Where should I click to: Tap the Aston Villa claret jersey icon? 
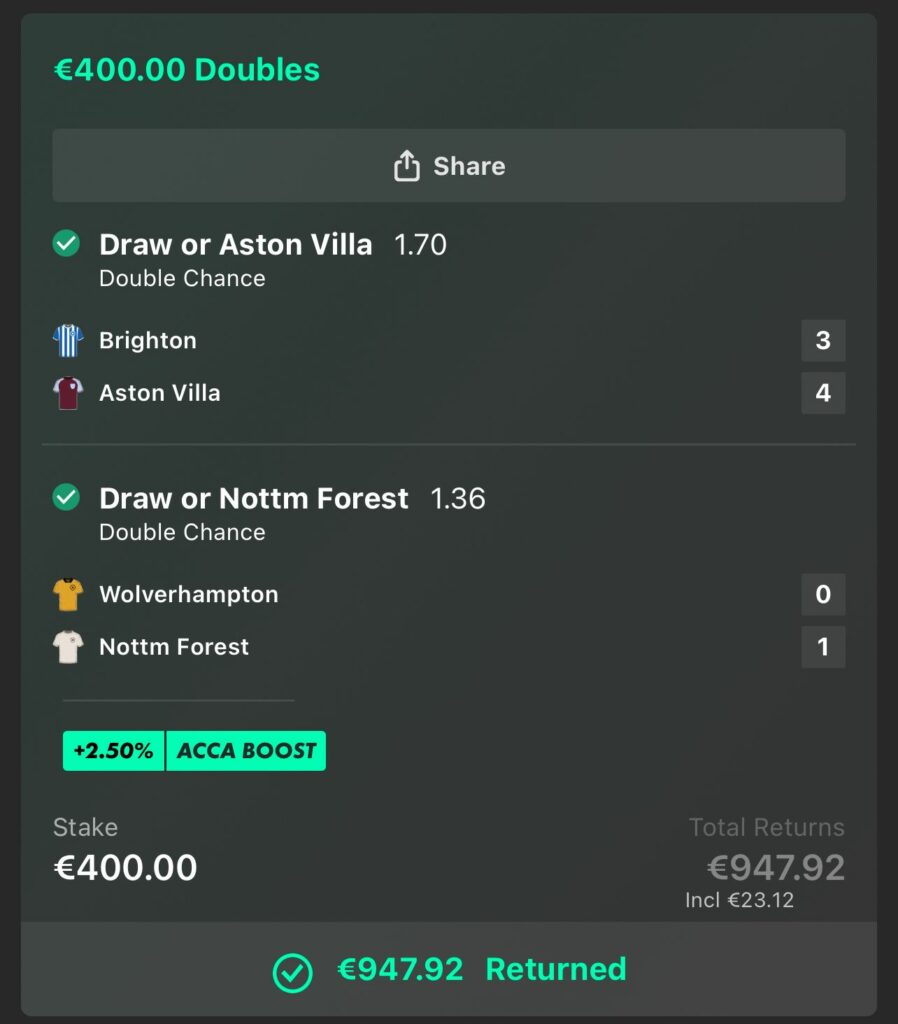[68, 393]
